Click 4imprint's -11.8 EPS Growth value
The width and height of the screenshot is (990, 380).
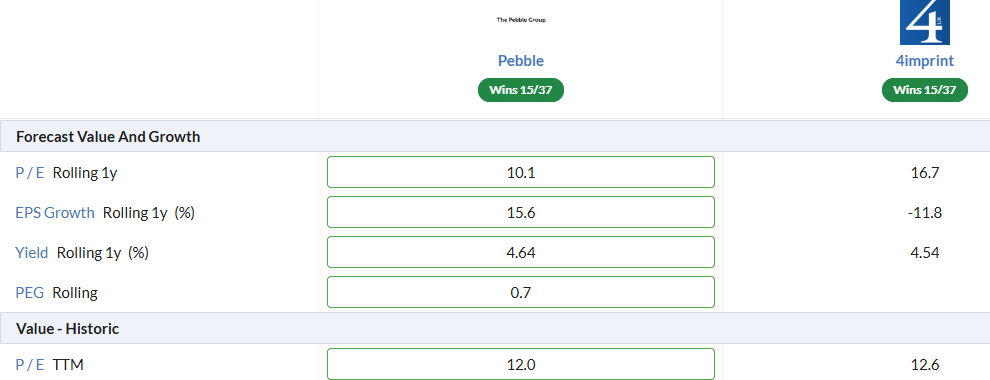click(924, 213)
